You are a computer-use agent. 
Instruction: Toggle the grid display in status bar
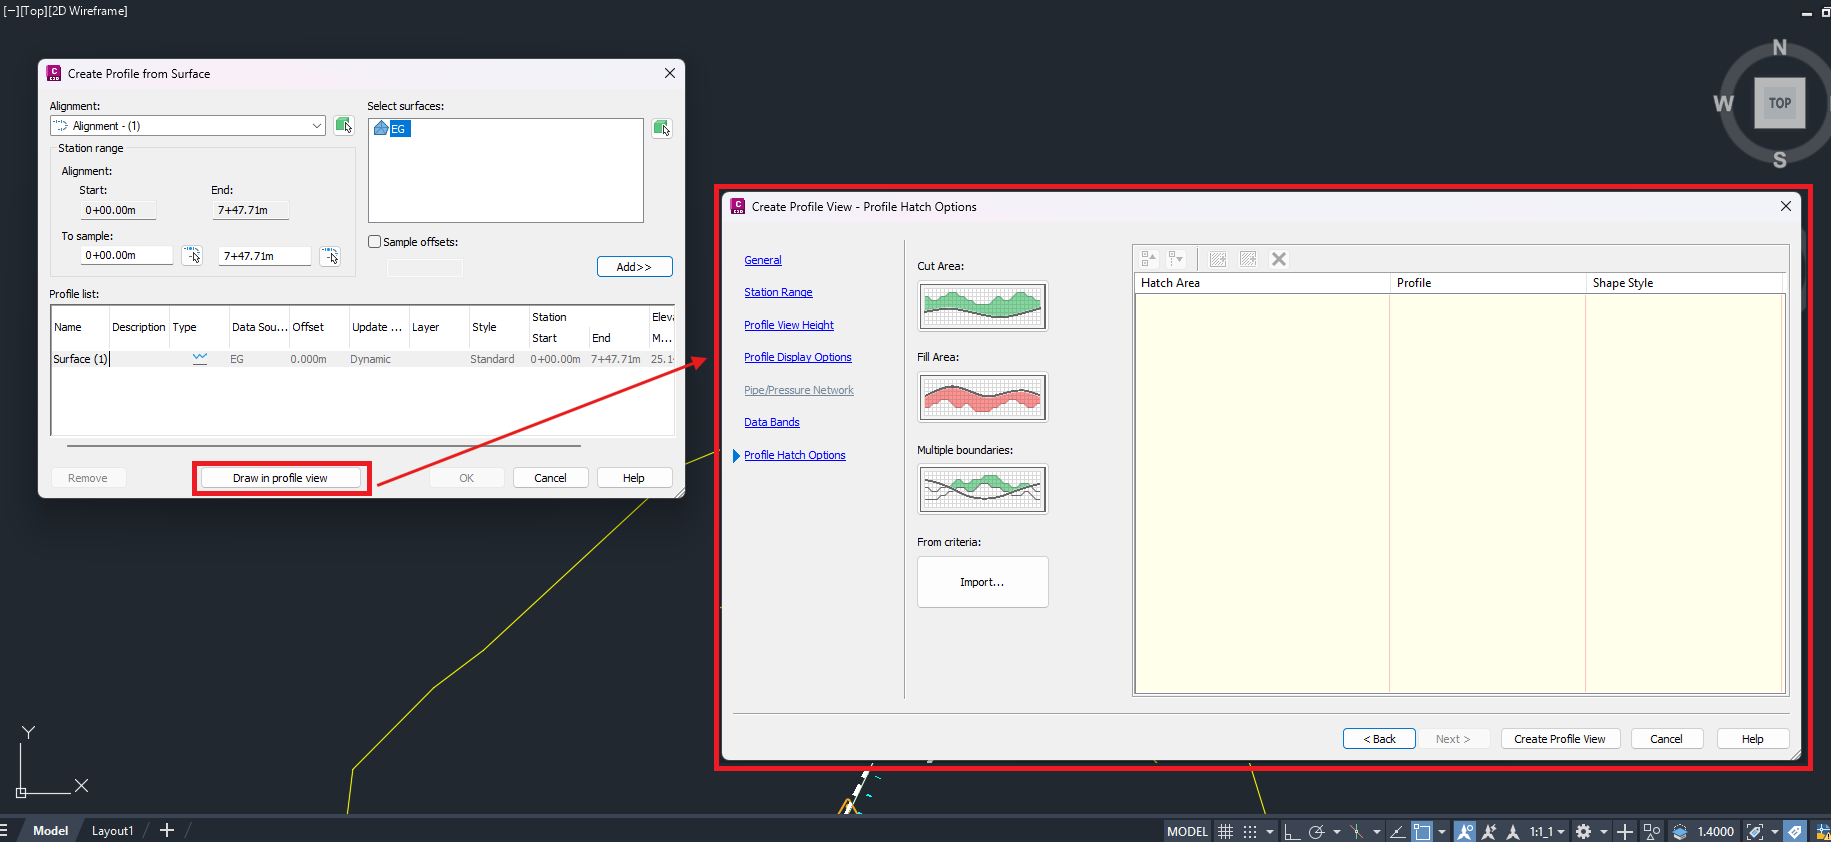(x=1225, y=831)
